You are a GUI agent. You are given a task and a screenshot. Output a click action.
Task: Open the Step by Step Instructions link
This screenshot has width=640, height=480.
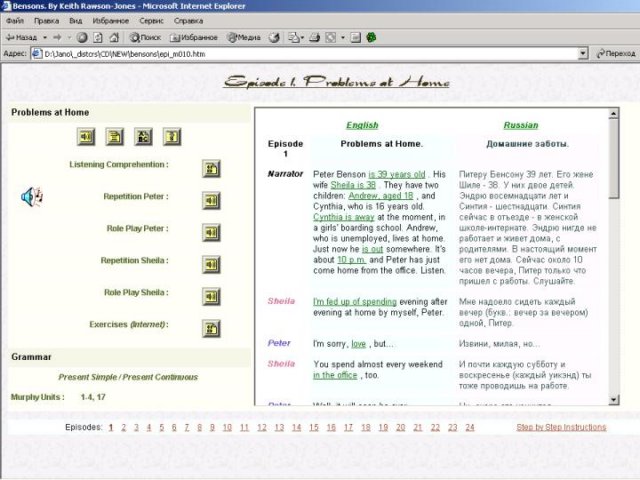point(561,427)
